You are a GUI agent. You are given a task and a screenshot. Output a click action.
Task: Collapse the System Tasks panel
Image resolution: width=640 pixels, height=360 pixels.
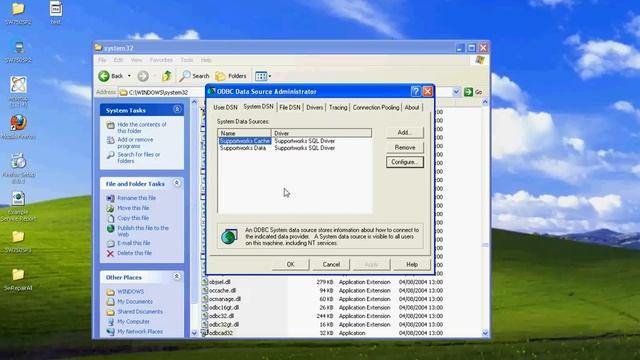pyautogui.click(x=177, y=109)
